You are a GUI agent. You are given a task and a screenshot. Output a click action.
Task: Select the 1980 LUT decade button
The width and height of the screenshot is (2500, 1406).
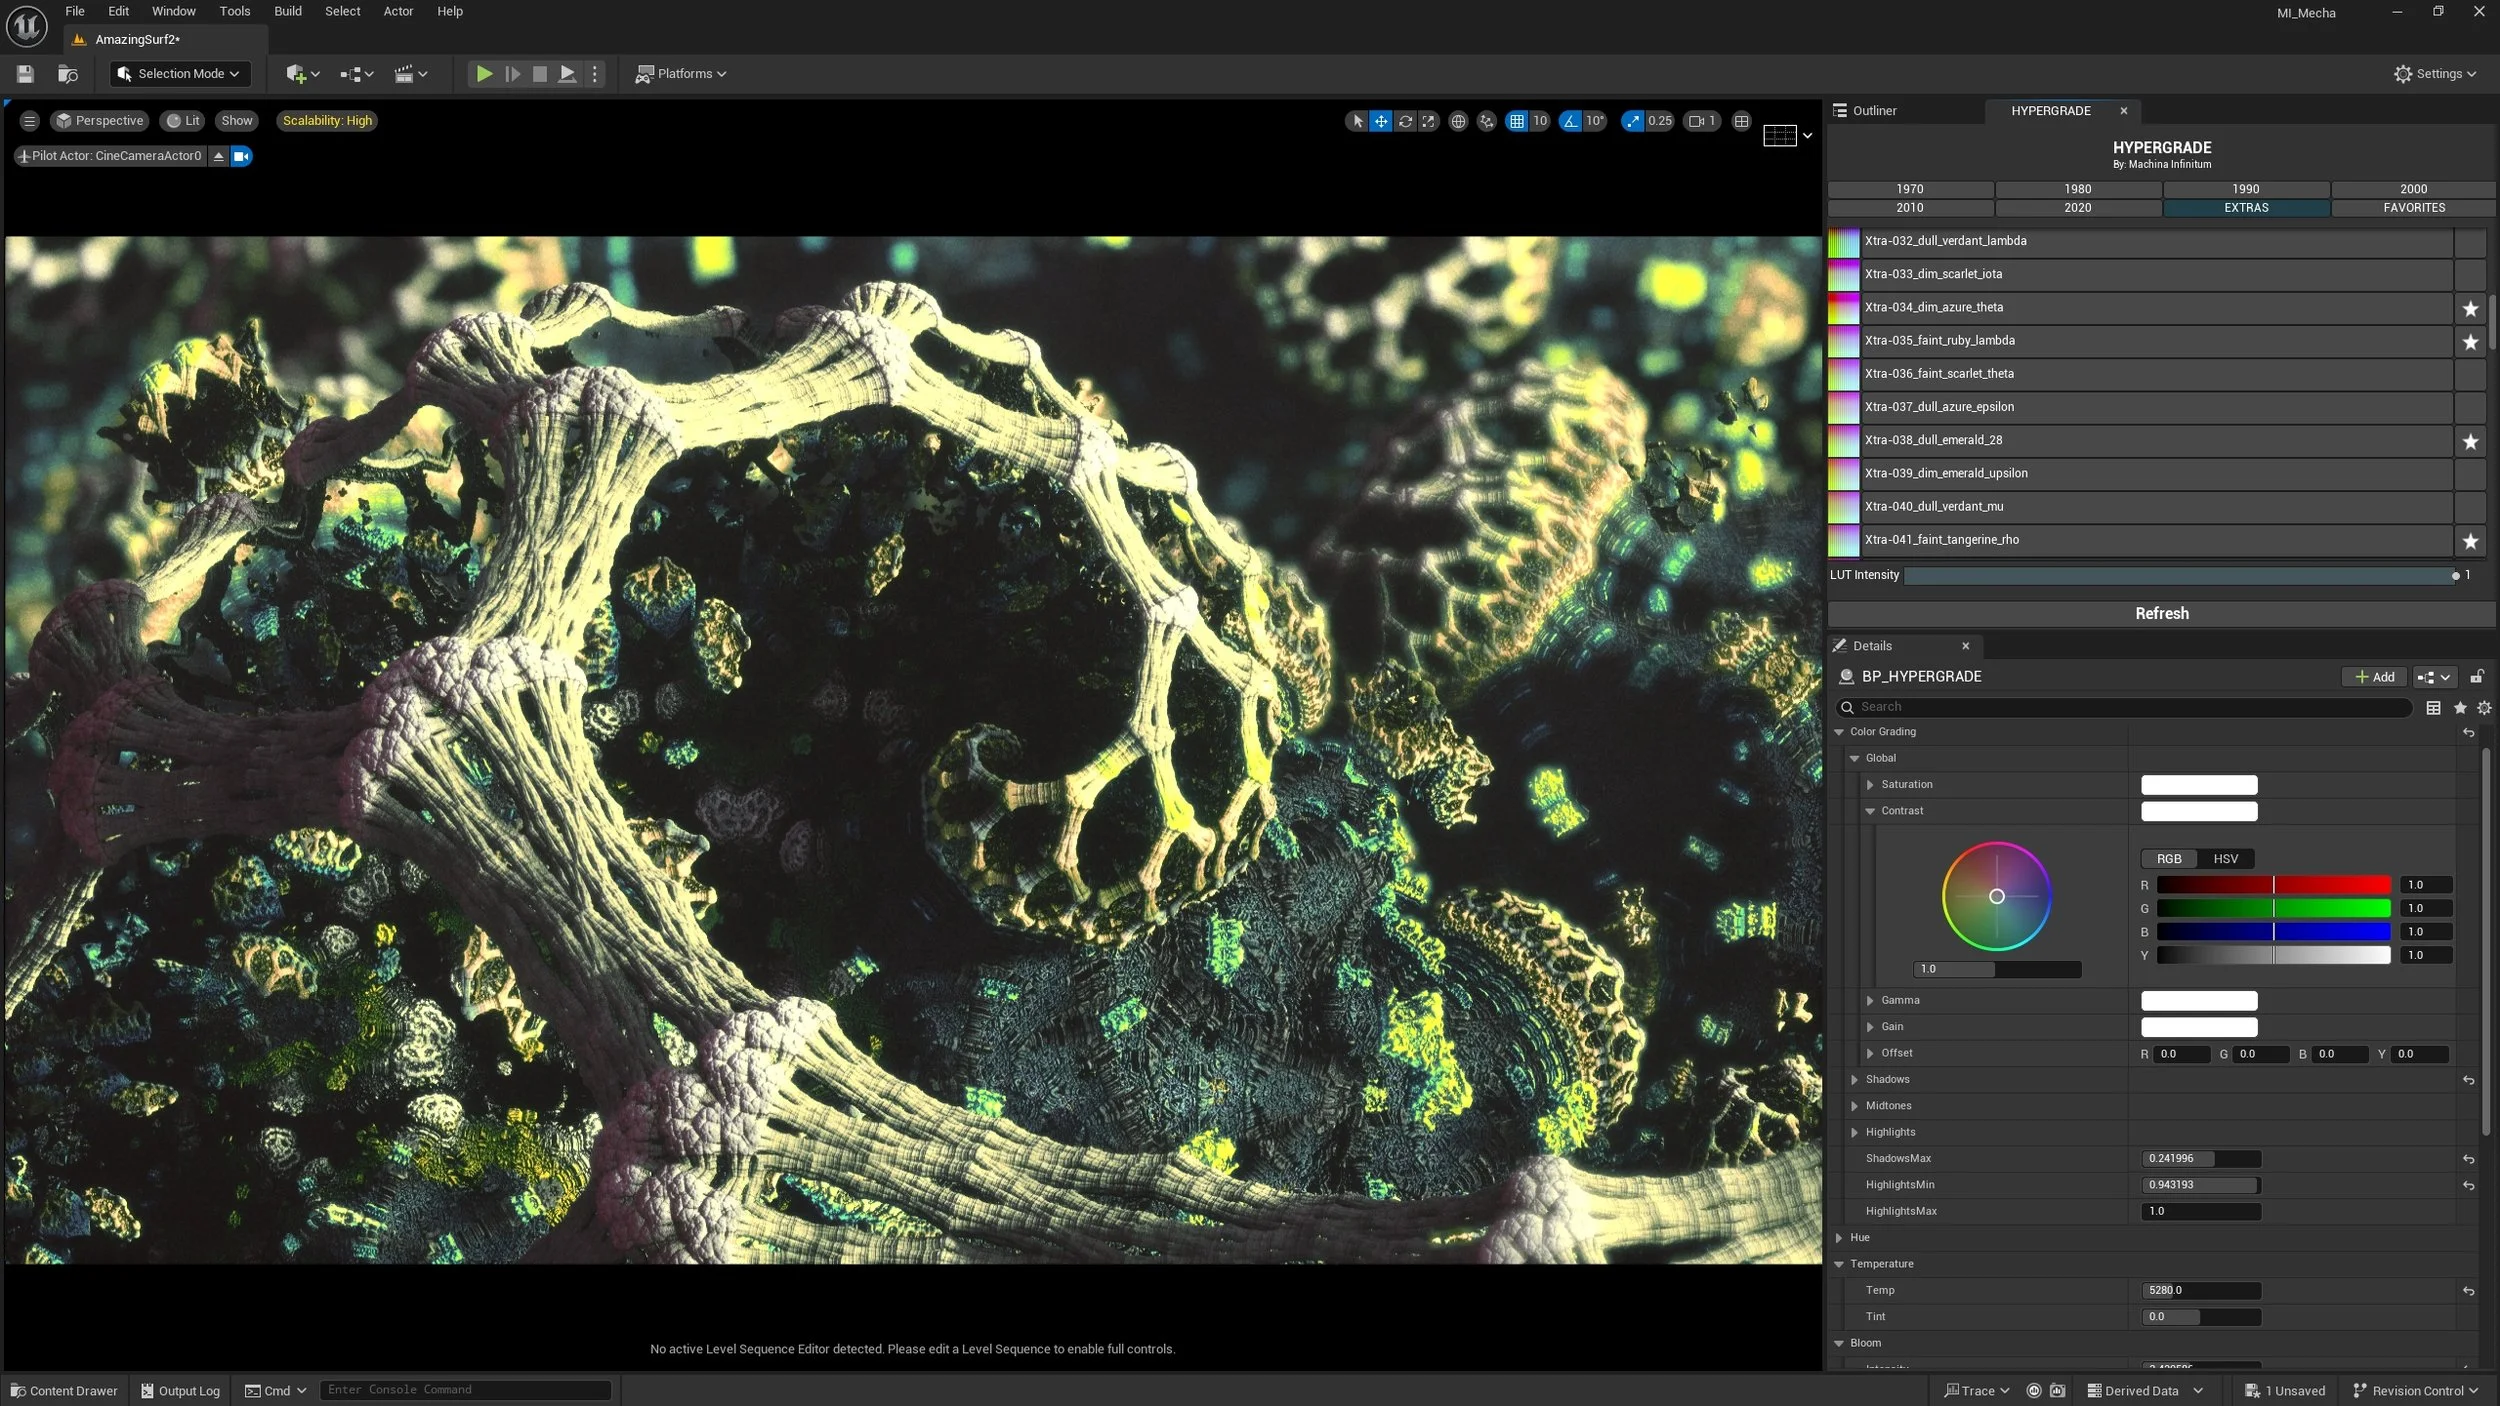[x=2077, y=189]
